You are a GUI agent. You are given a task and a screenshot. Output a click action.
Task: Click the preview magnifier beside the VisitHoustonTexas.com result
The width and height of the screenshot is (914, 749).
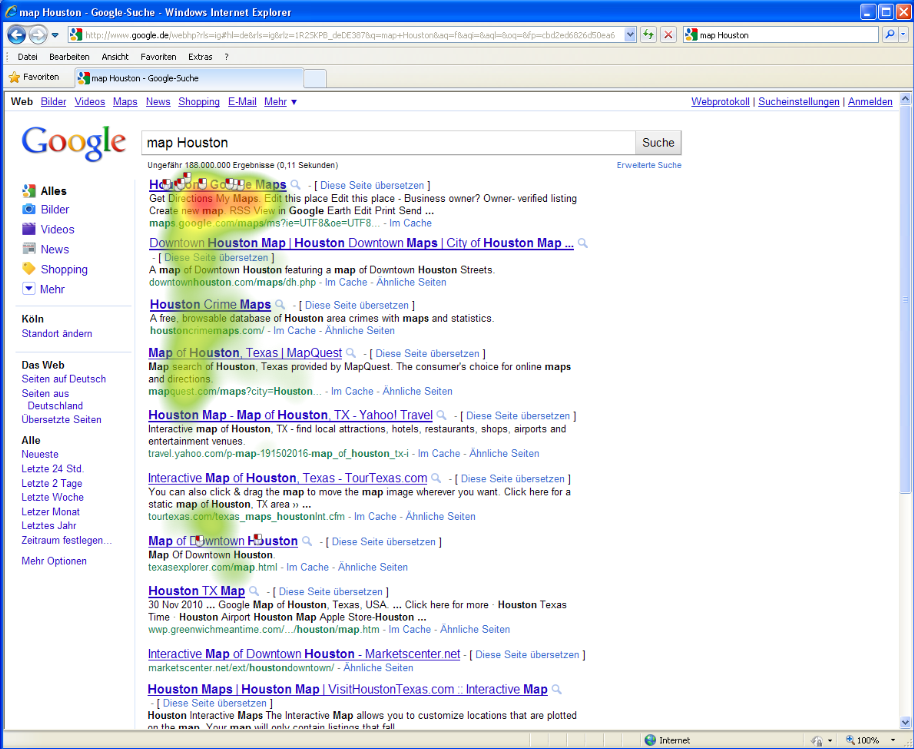[557, 690]
